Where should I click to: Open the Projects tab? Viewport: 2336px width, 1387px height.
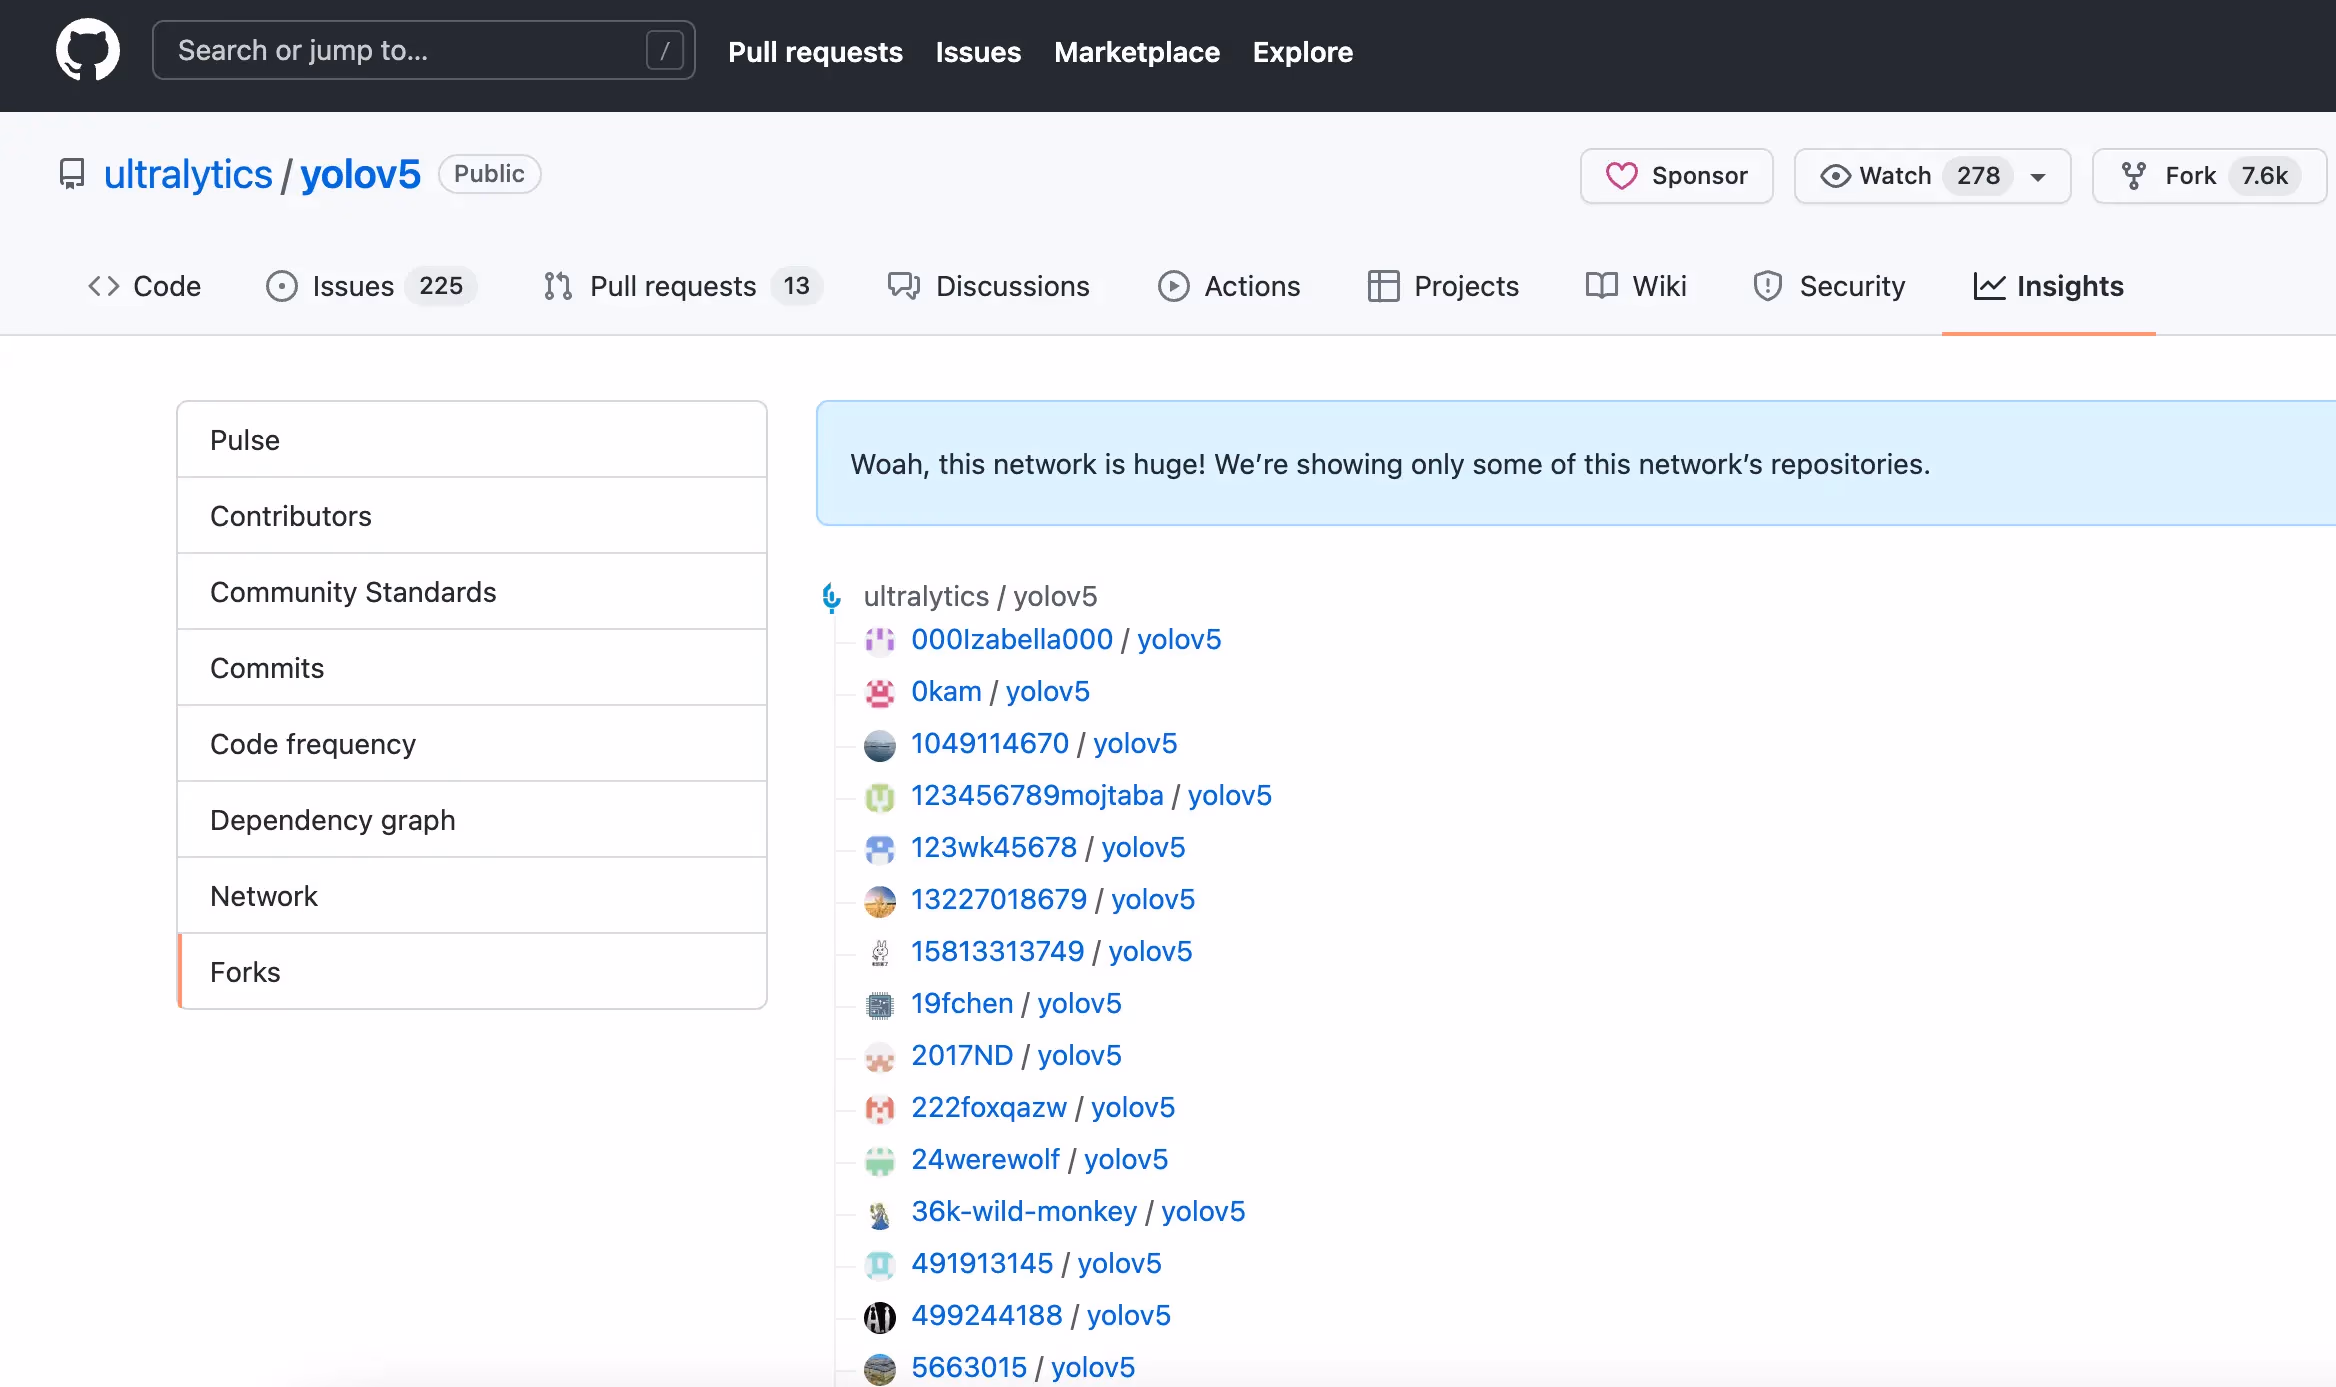tap(1443, 286)
